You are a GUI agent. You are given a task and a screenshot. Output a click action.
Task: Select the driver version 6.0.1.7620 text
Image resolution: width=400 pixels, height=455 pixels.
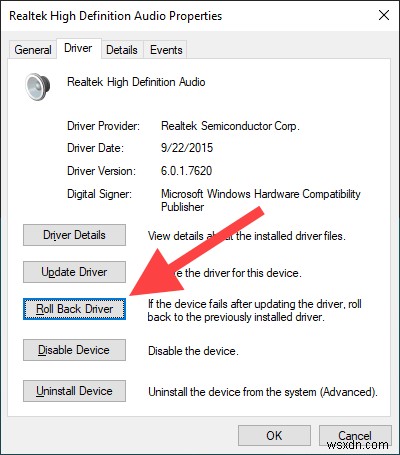[x=186, y=171]
